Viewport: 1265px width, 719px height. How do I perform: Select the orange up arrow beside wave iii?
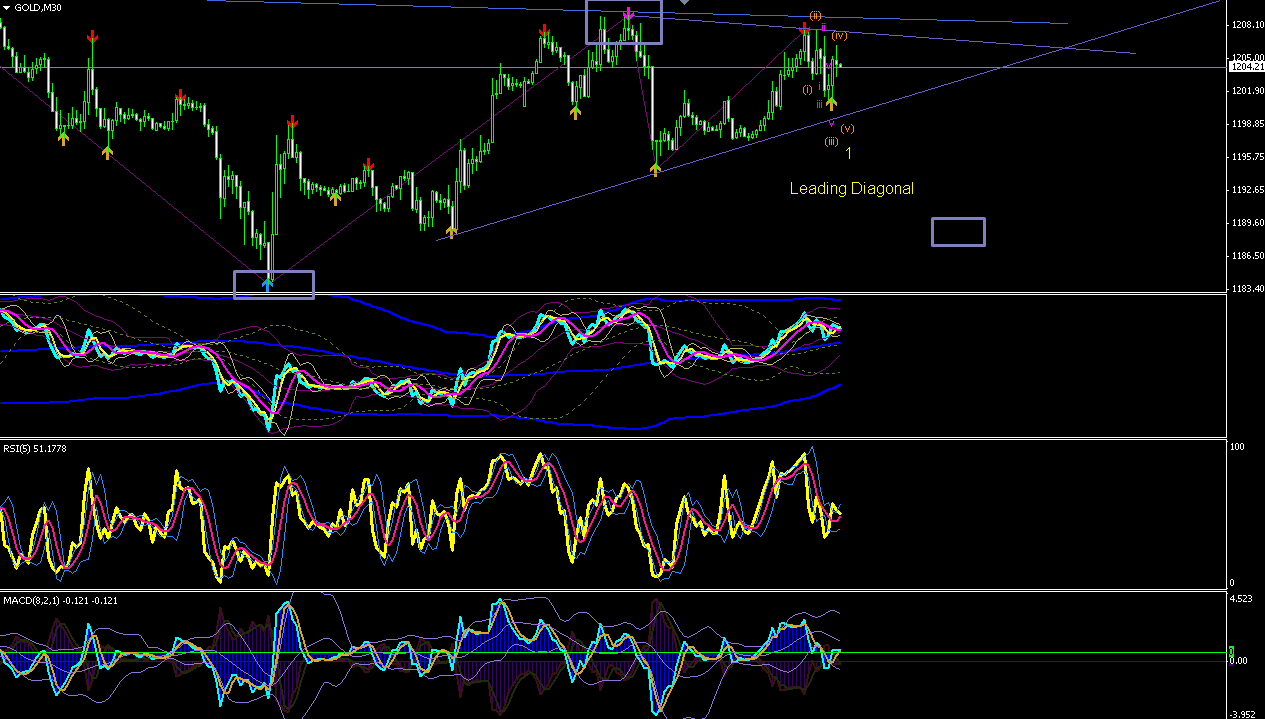tap(831, 103)
